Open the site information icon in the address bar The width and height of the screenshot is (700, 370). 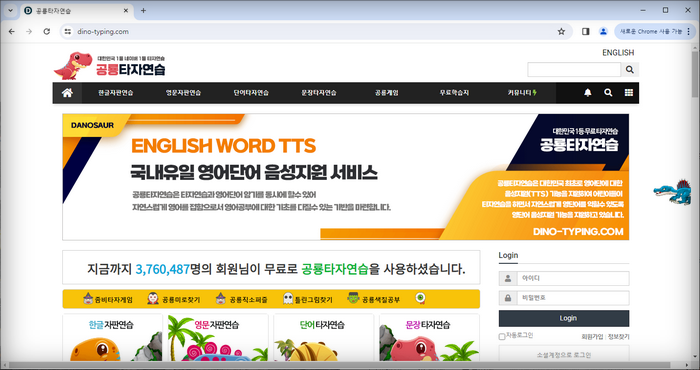pos(68,32)
